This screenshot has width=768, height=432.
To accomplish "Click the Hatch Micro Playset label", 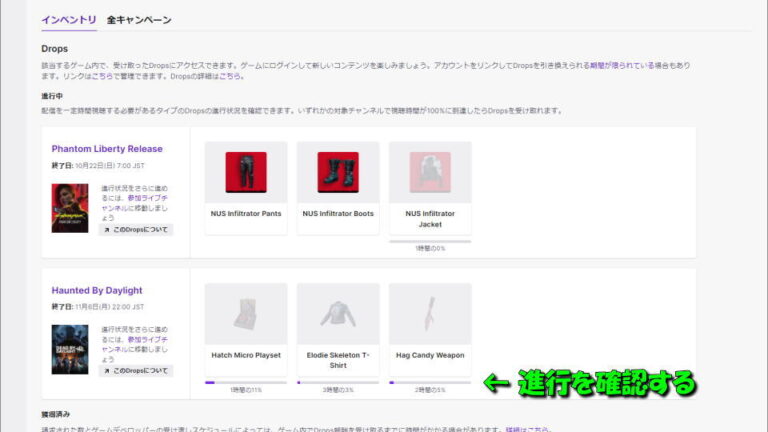I will (246, 355).
